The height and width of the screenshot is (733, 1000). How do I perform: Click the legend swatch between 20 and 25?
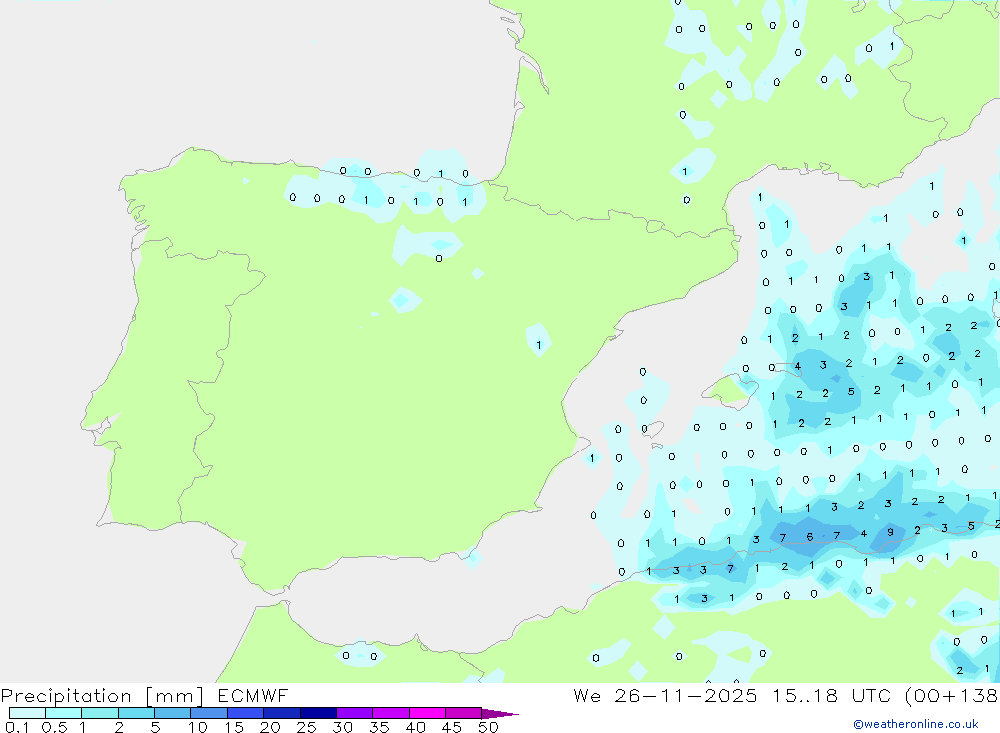pyautogui.click(x=281, y=713)
